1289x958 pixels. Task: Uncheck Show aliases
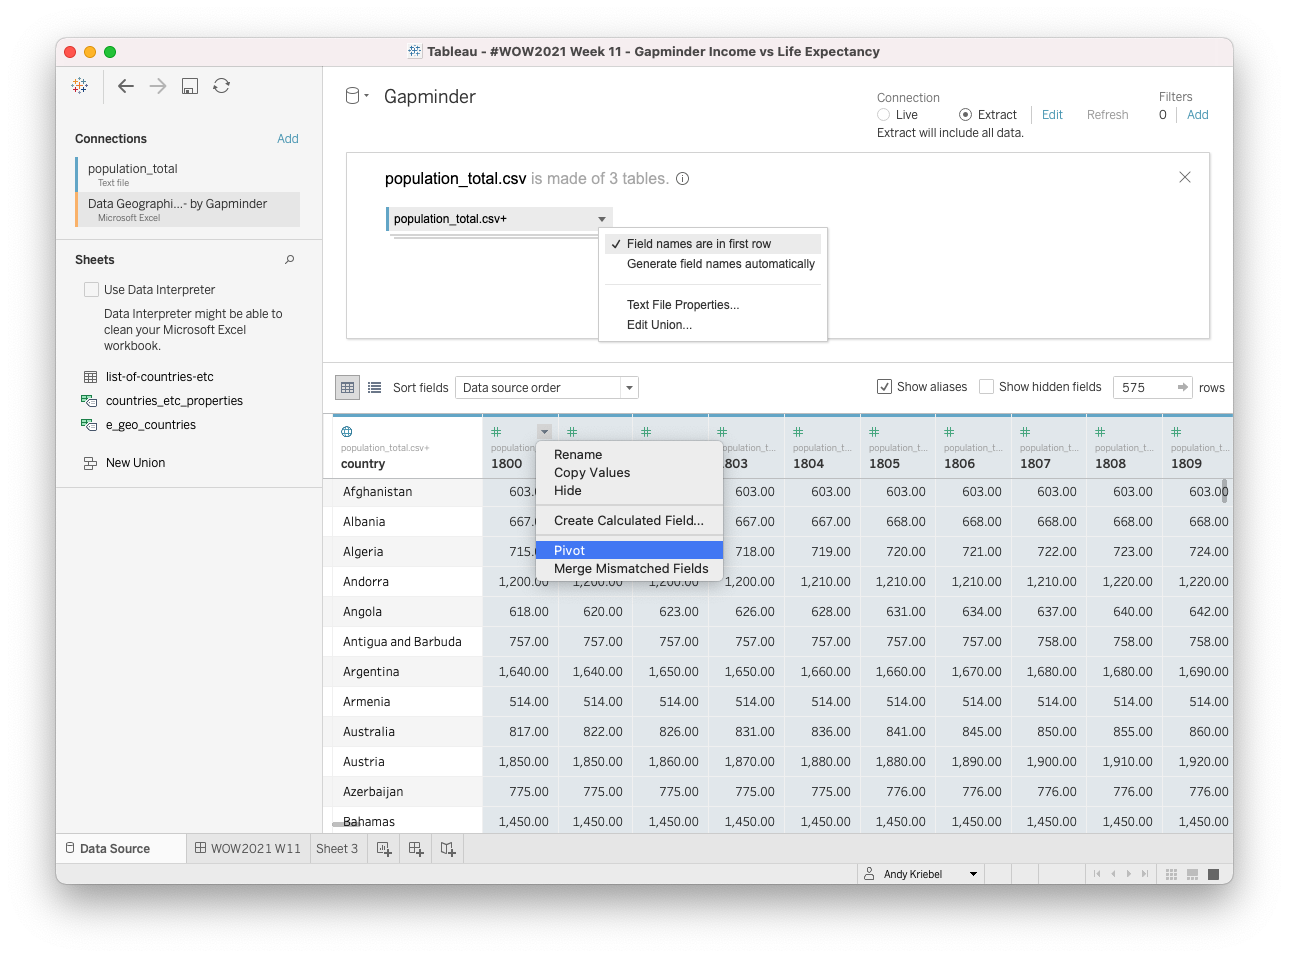tap(884, 387)
